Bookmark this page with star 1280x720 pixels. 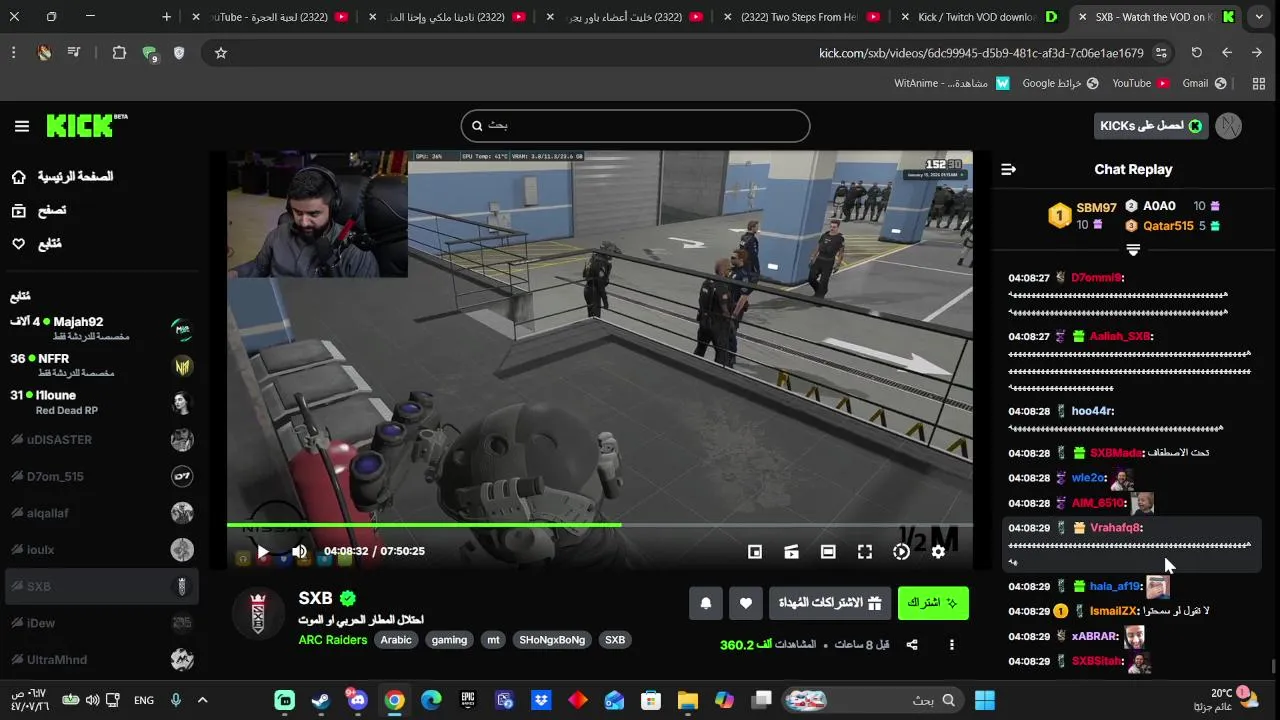click(x=221, y=53)
